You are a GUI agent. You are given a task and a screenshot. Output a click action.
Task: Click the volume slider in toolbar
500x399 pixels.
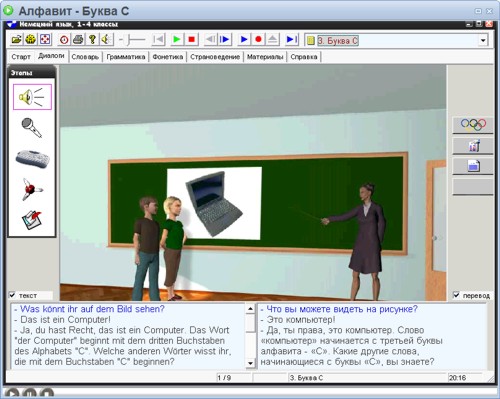point(133,40)
